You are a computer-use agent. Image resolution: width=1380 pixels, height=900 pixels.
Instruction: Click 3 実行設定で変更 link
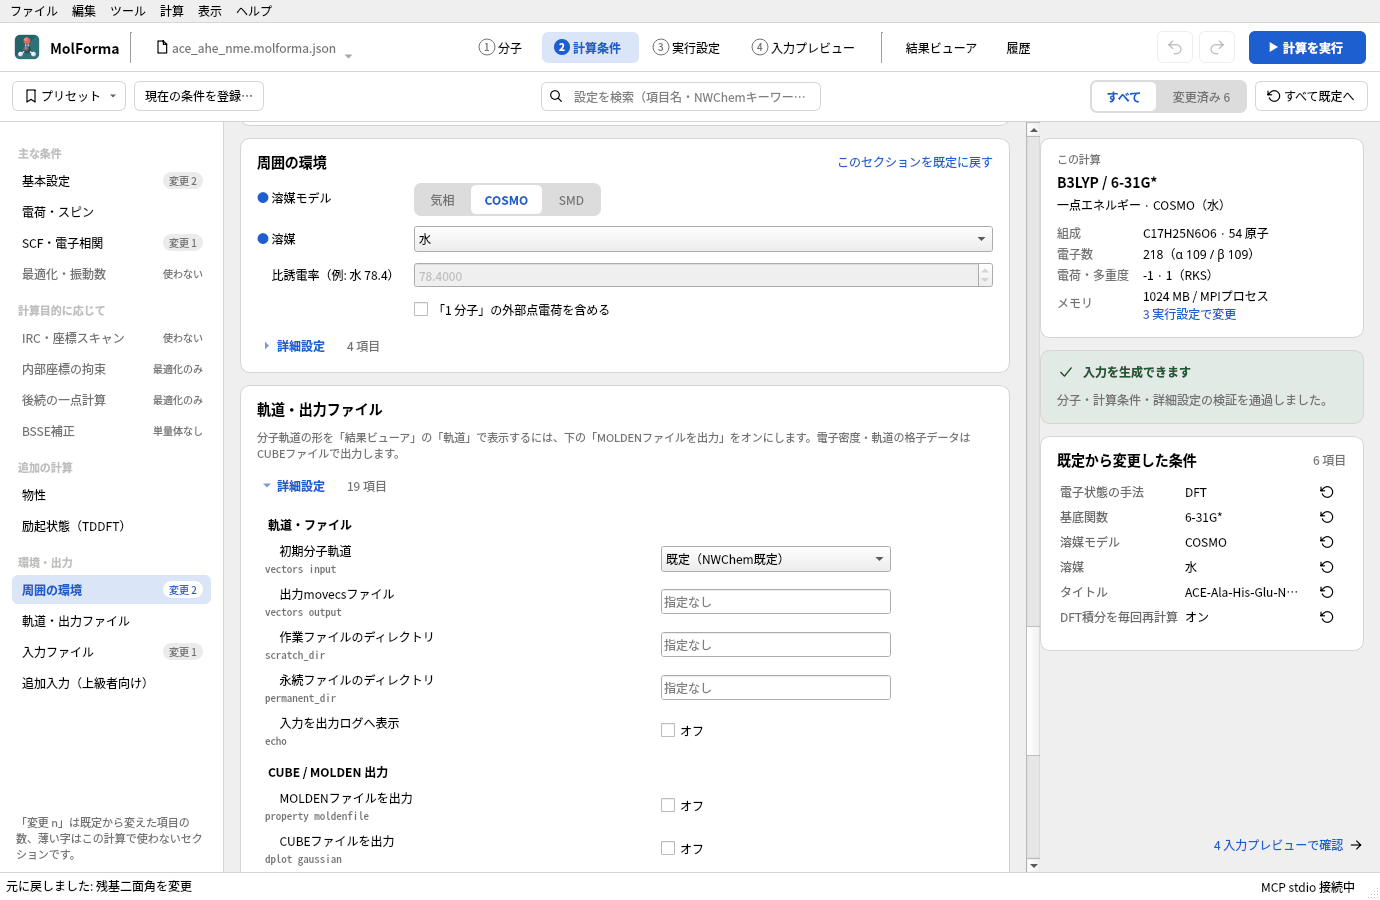coord(1189,314)
